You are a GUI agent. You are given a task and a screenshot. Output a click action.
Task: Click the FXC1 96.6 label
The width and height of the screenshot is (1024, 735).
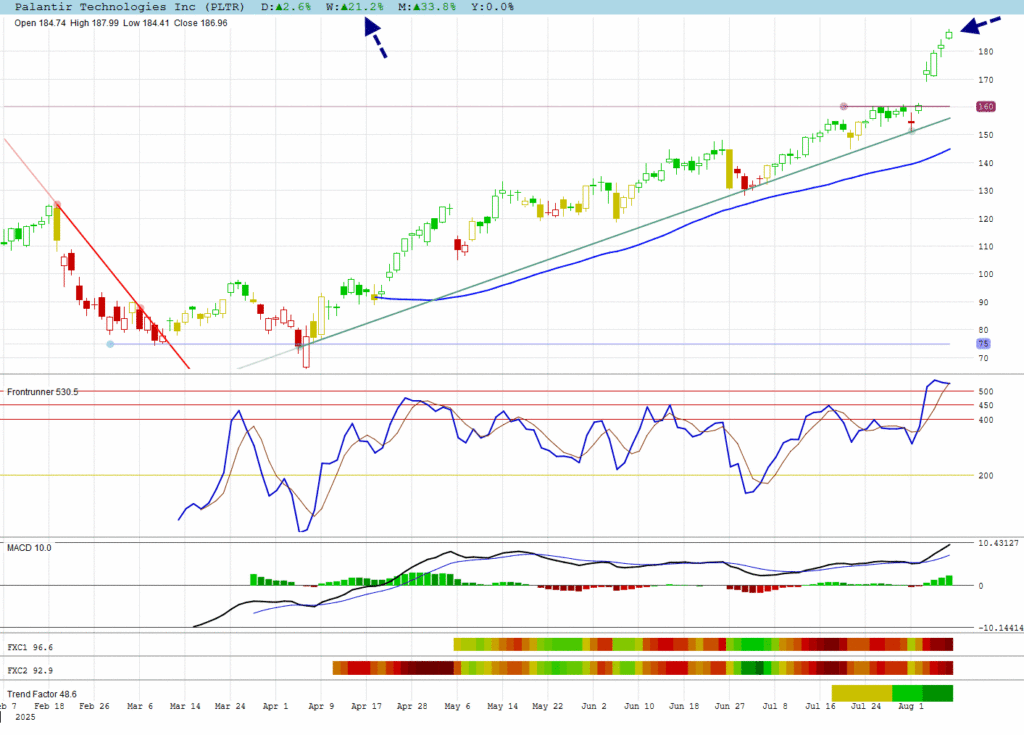30,647
